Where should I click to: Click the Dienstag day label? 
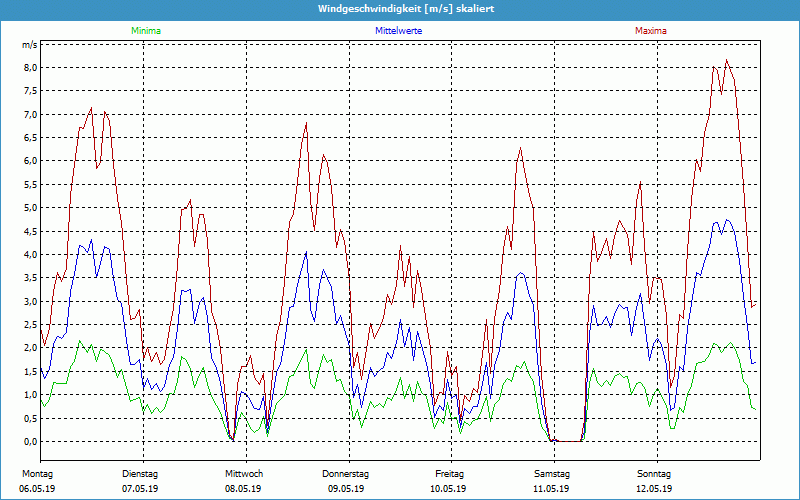pyautogui.click(x=140, y=474)
